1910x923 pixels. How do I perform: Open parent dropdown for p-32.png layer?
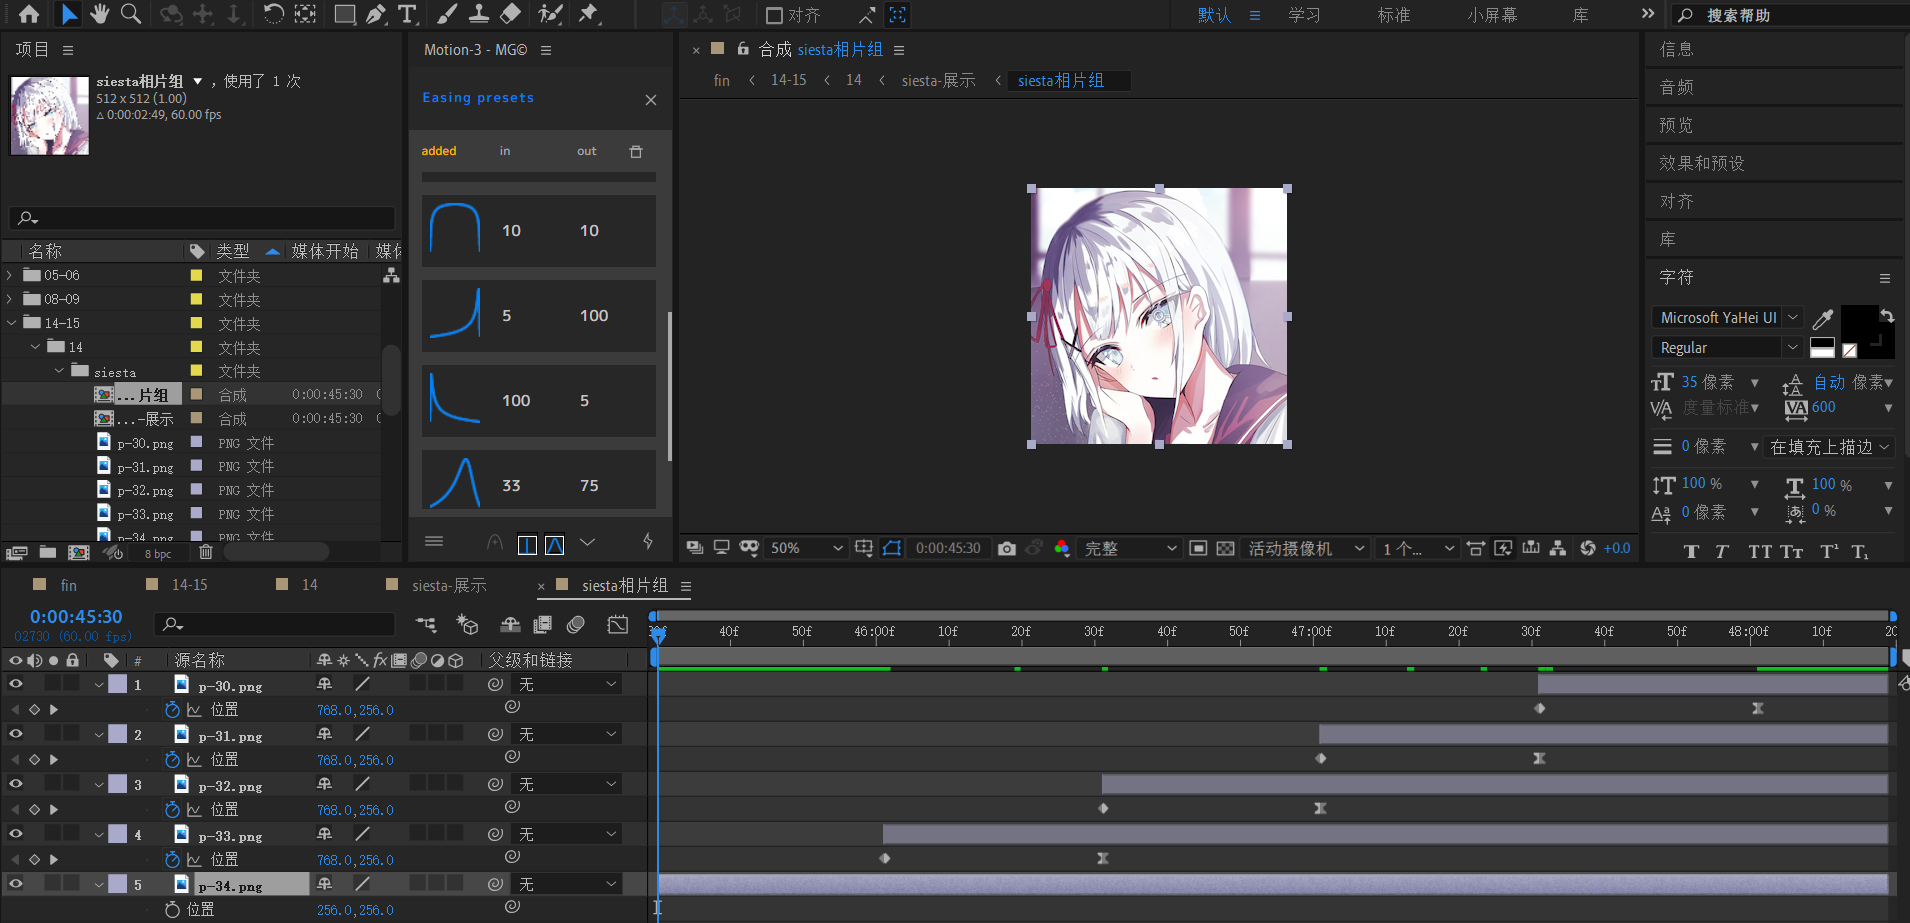[567, 784]
